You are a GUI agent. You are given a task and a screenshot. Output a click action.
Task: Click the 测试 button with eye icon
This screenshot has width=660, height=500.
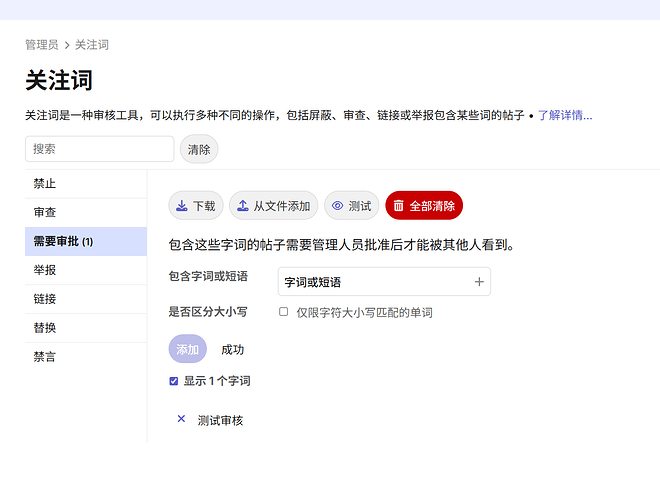[351, 205]
